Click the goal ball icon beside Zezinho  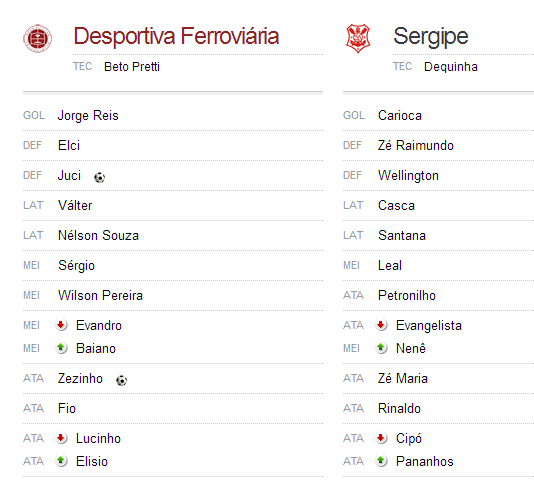[122, 380]
